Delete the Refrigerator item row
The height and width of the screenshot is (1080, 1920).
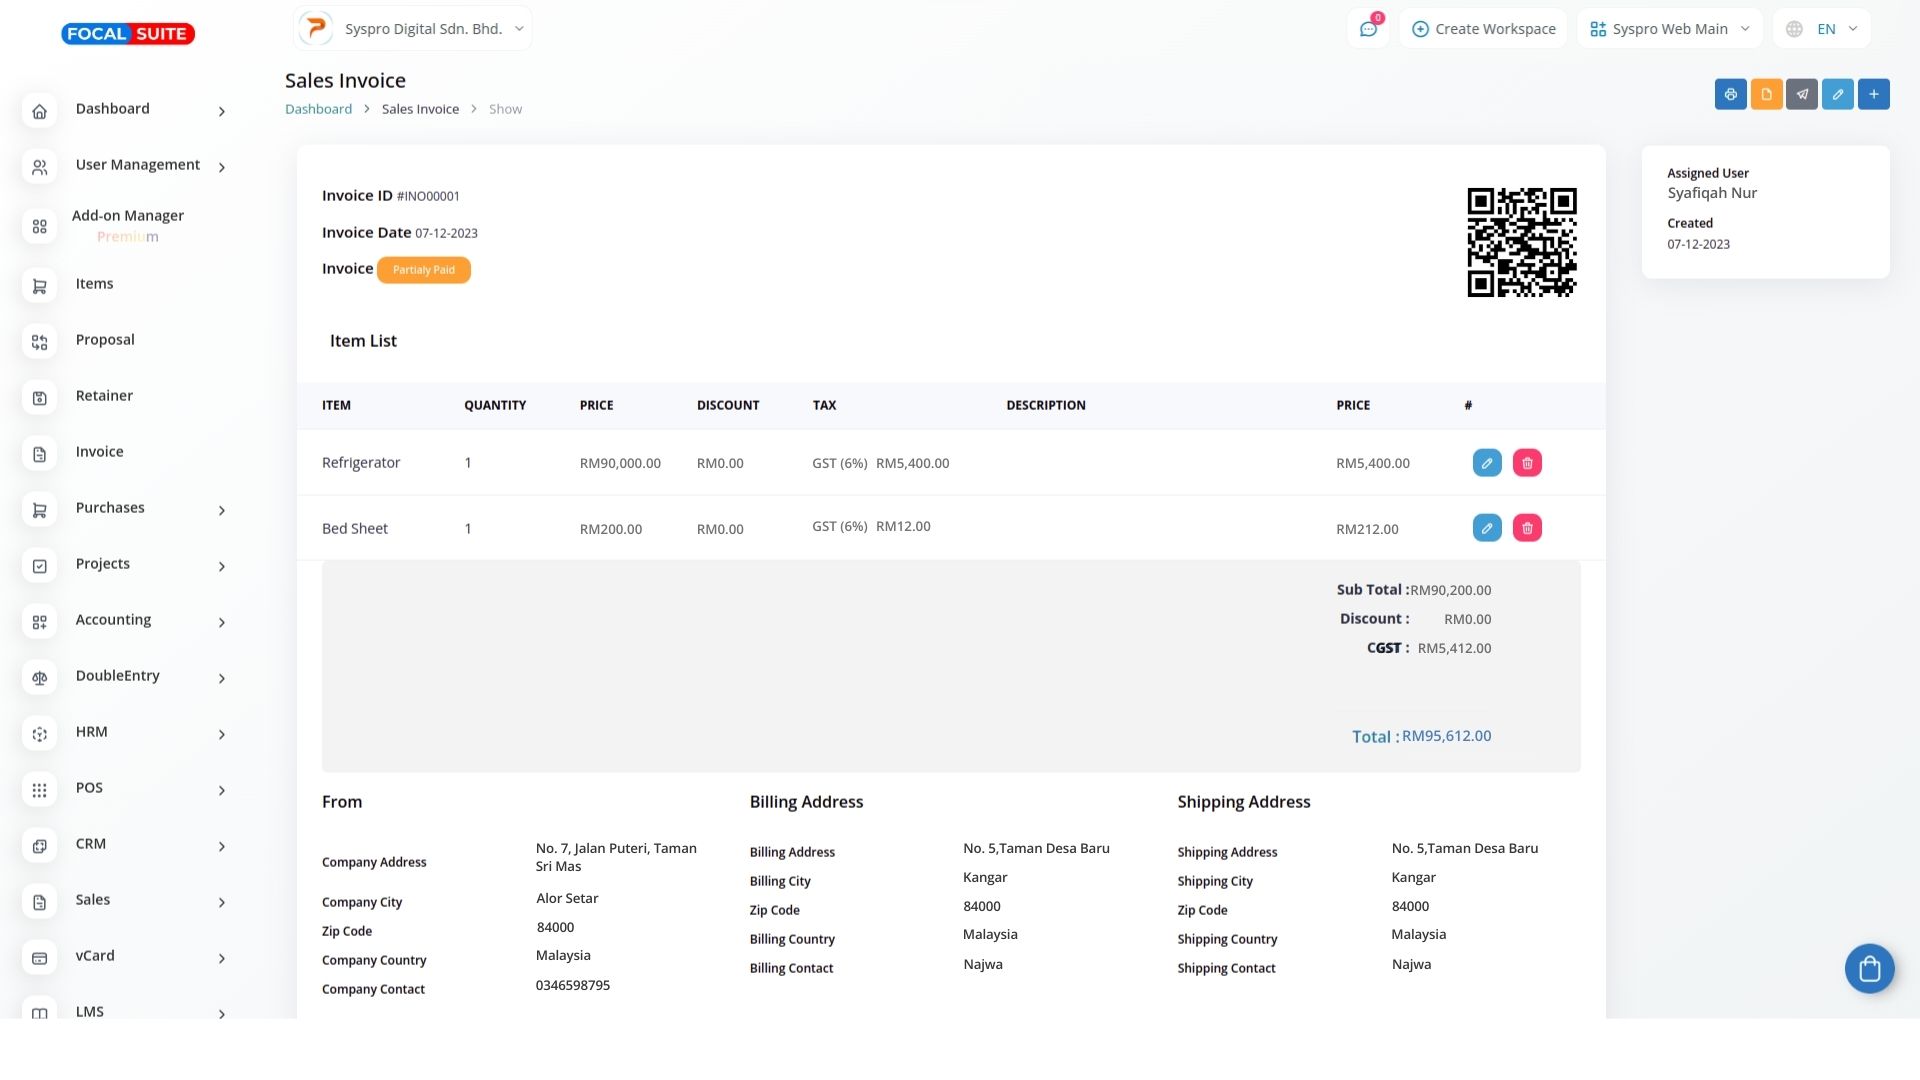(1526, 463)
